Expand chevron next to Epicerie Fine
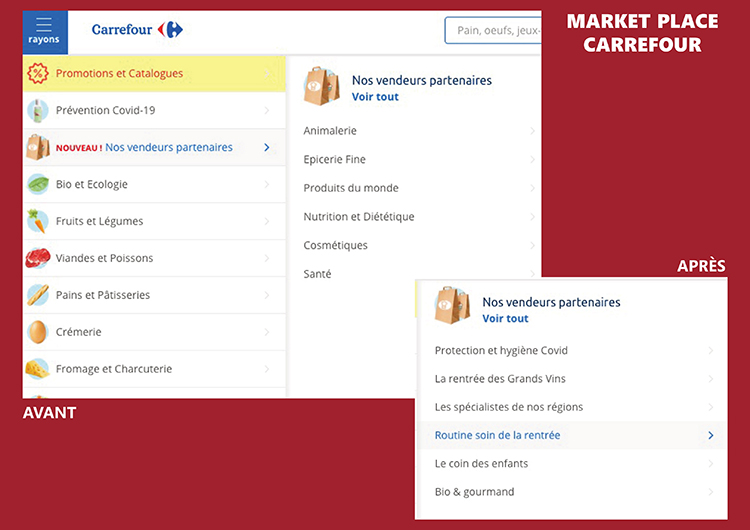The height and width of the screenshot is (530, 750). click(532, 159)
